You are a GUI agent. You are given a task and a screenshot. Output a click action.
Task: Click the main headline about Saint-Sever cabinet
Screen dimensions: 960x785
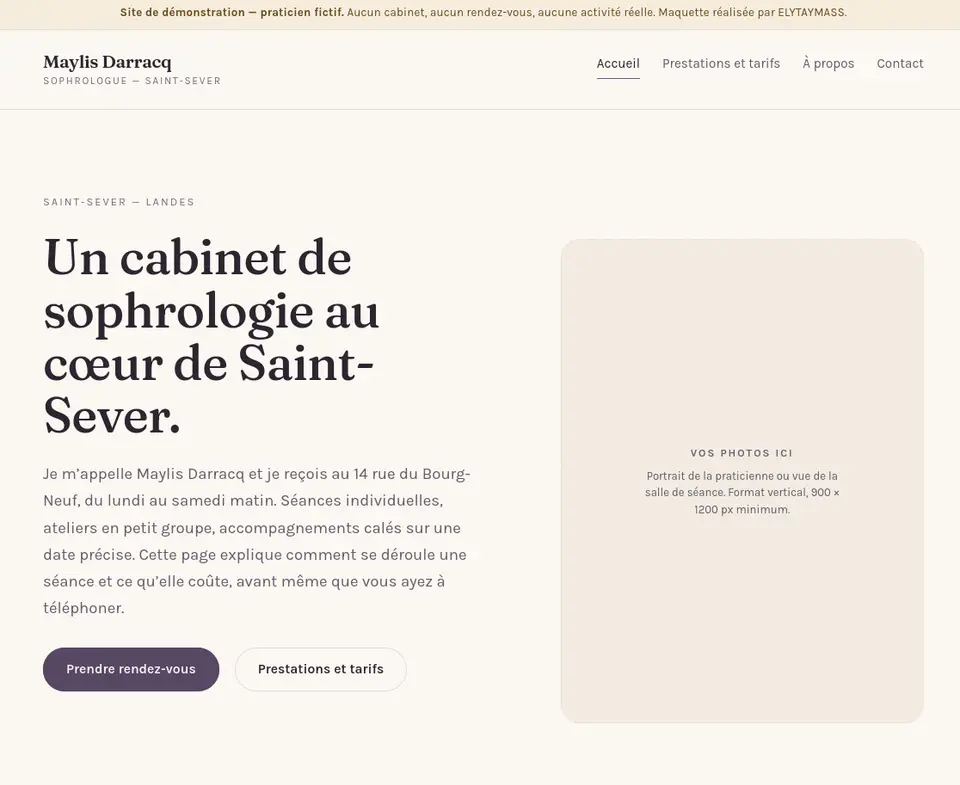tap(212, 336)
